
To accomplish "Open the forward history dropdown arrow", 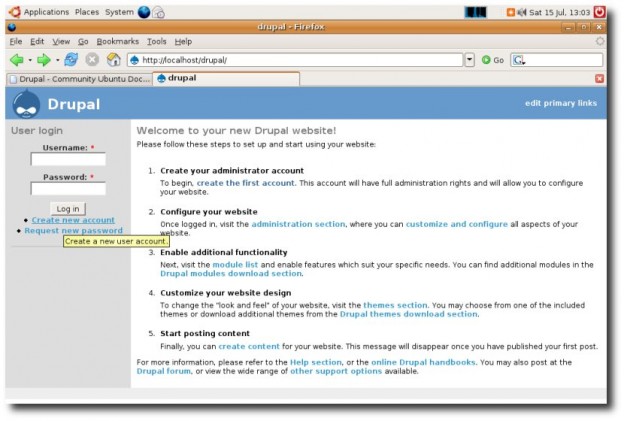I will (x=57, y=60).
